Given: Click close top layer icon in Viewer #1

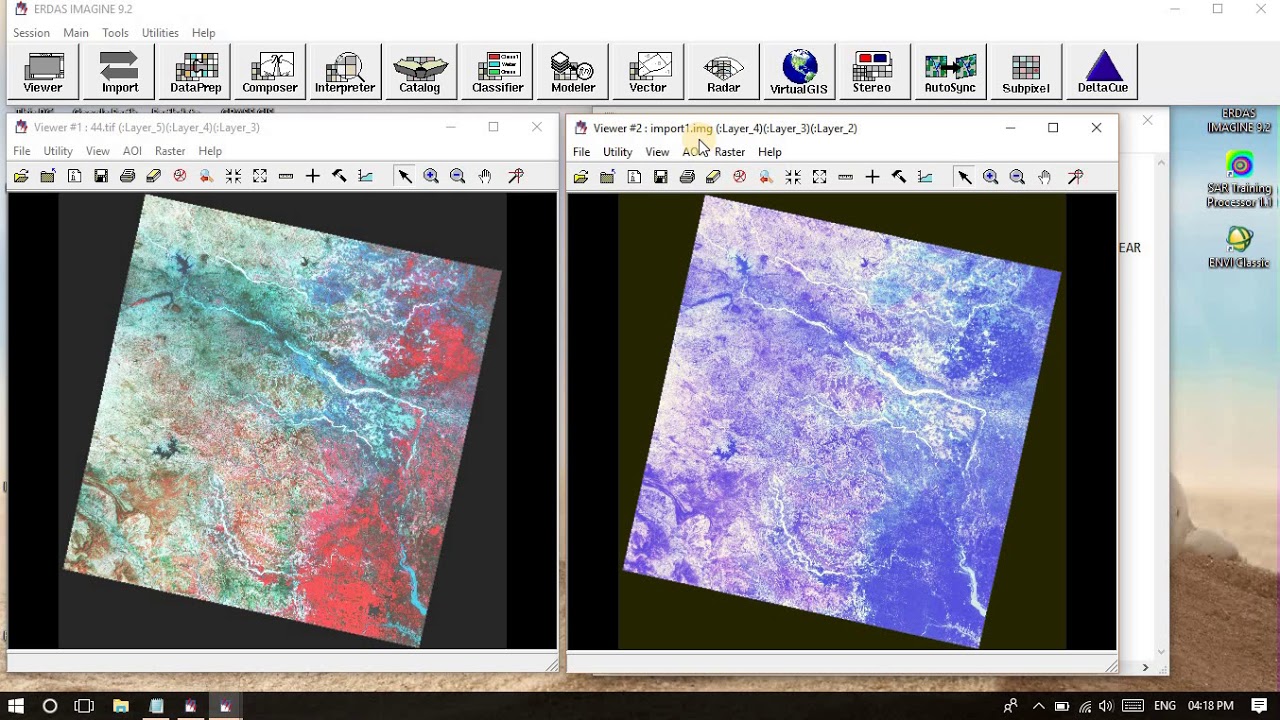Looking at the screenshot, I should click(x=48, y=176).
